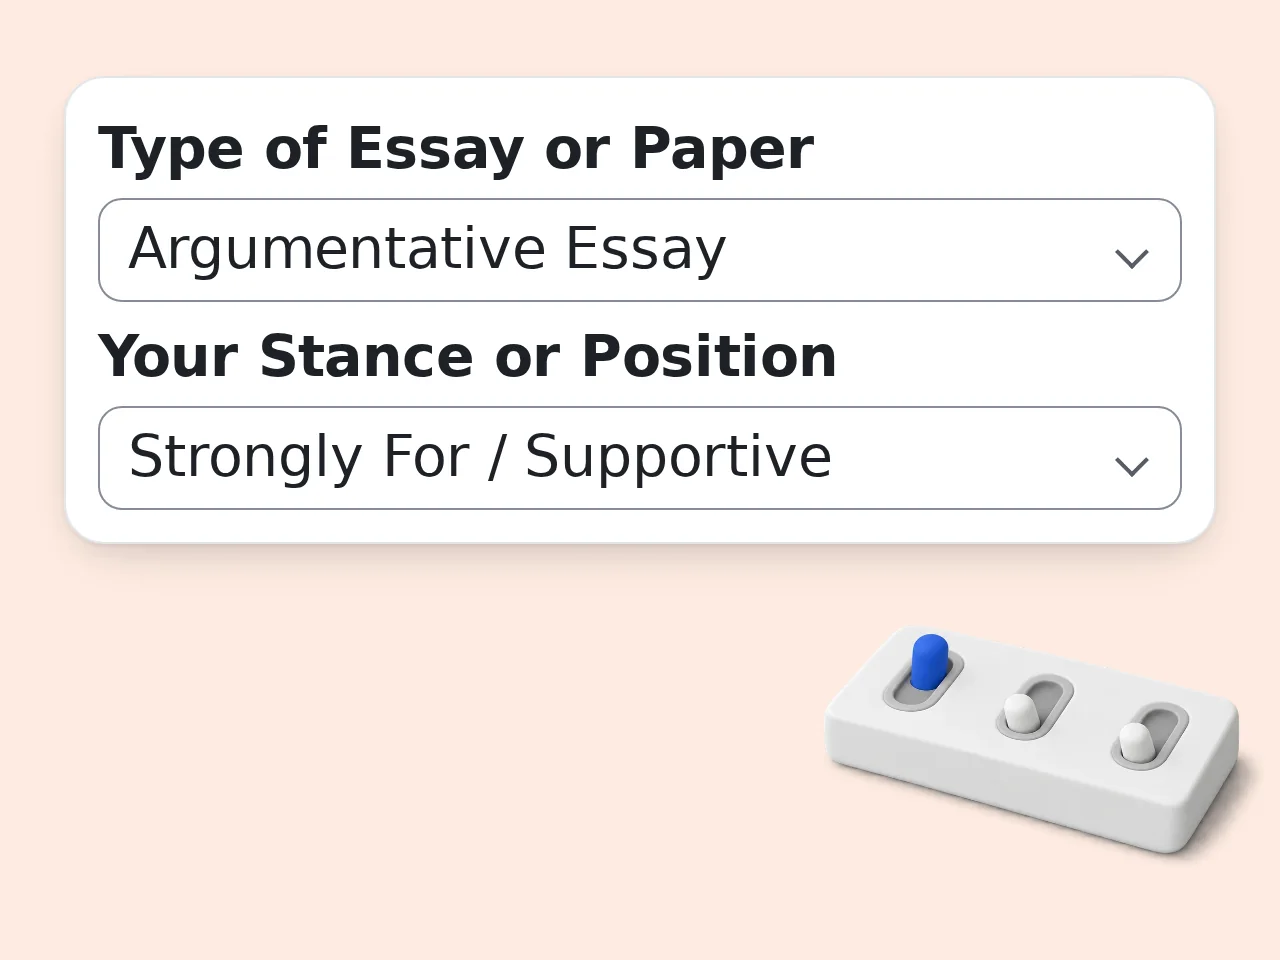Select the Argumentative Essay value text
This screenshot has height=960, width=1280.
427,249
